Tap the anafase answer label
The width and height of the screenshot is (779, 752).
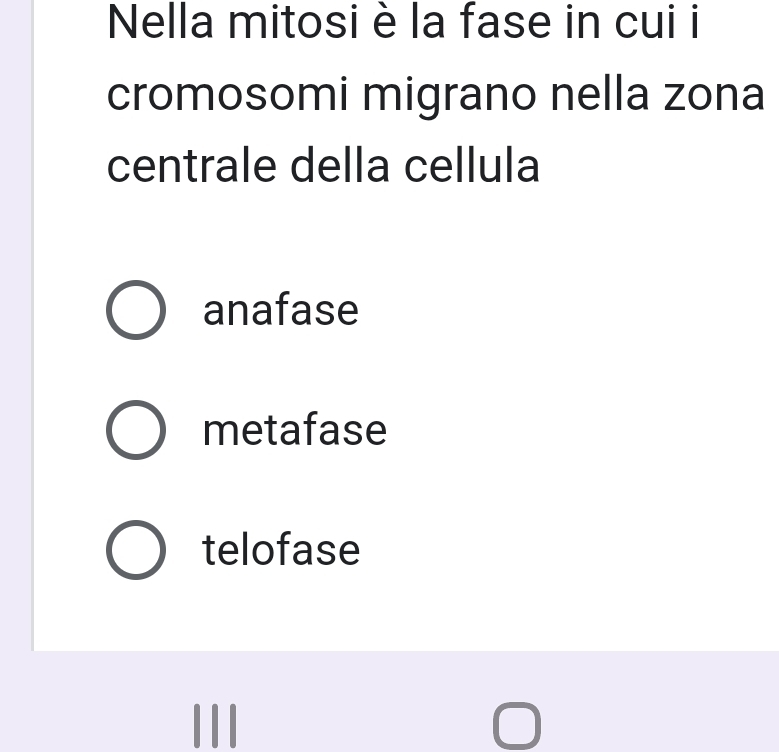280,310
